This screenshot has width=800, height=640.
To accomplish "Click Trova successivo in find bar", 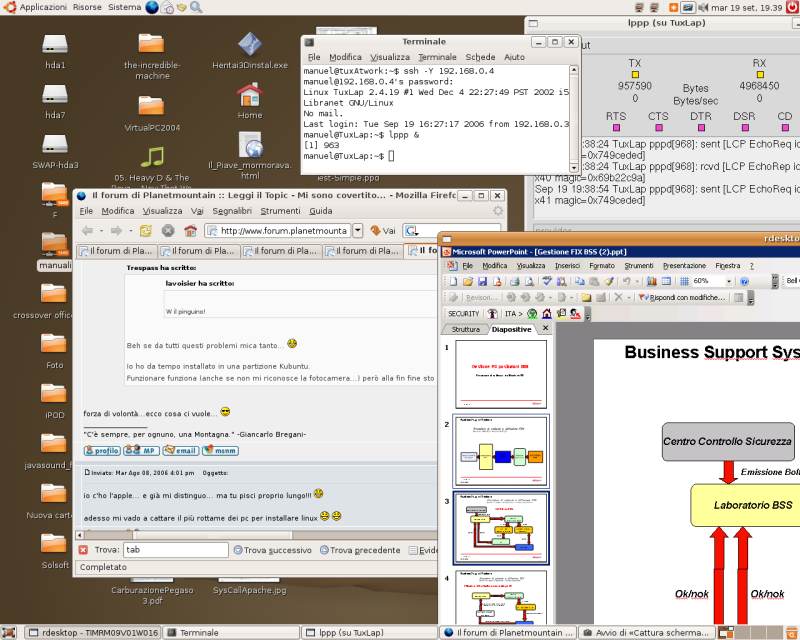I will (x=272, y=550).
